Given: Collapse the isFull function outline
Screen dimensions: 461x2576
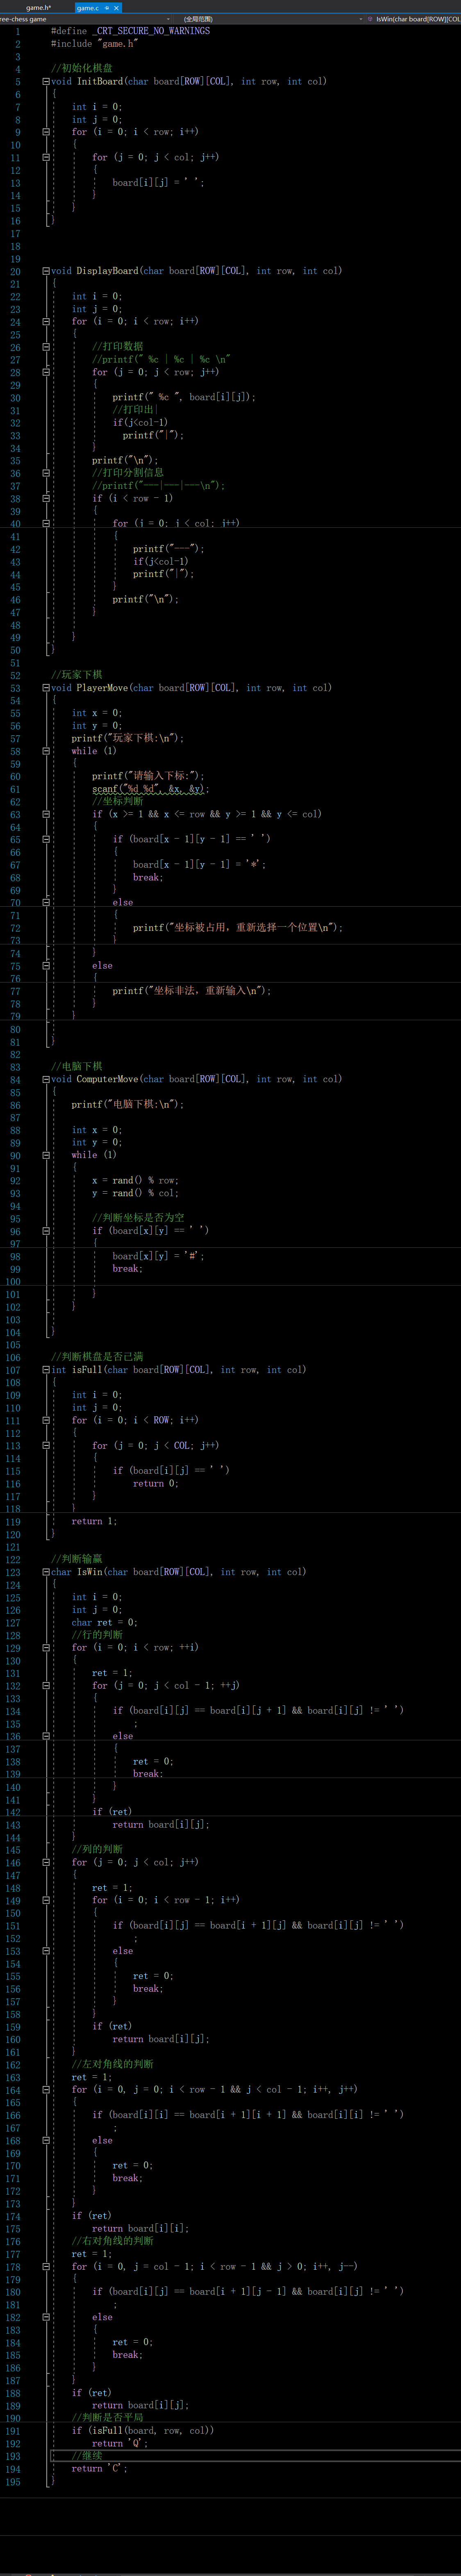Looking at the screenshot, I should (x=46, y=1369).
